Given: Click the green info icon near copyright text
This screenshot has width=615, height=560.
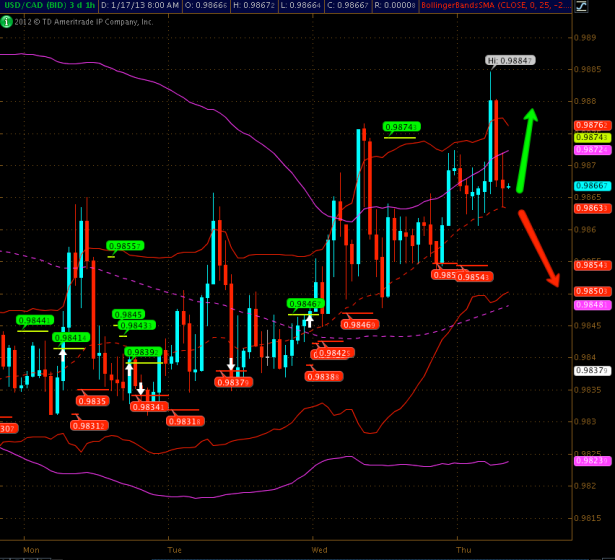Looking at the screenshot, I should 7,20.
